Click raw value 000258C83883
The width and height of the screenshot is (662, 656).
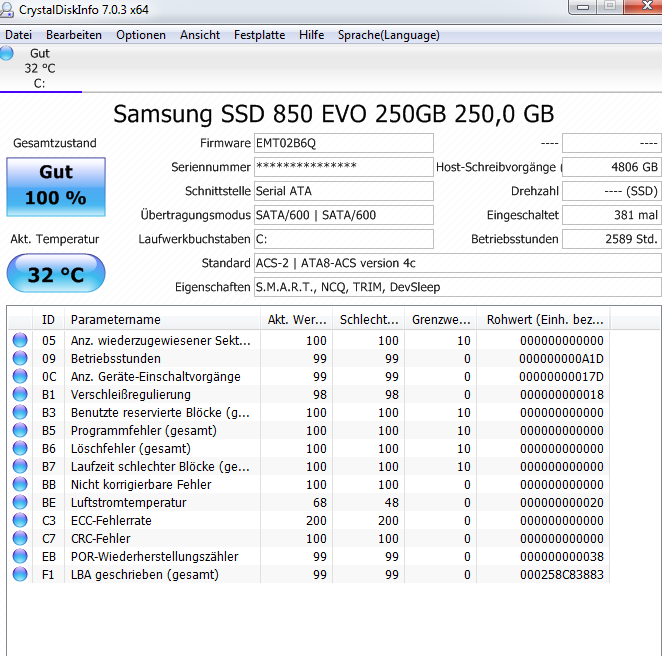pyautogui.click(x=562, y=575)
